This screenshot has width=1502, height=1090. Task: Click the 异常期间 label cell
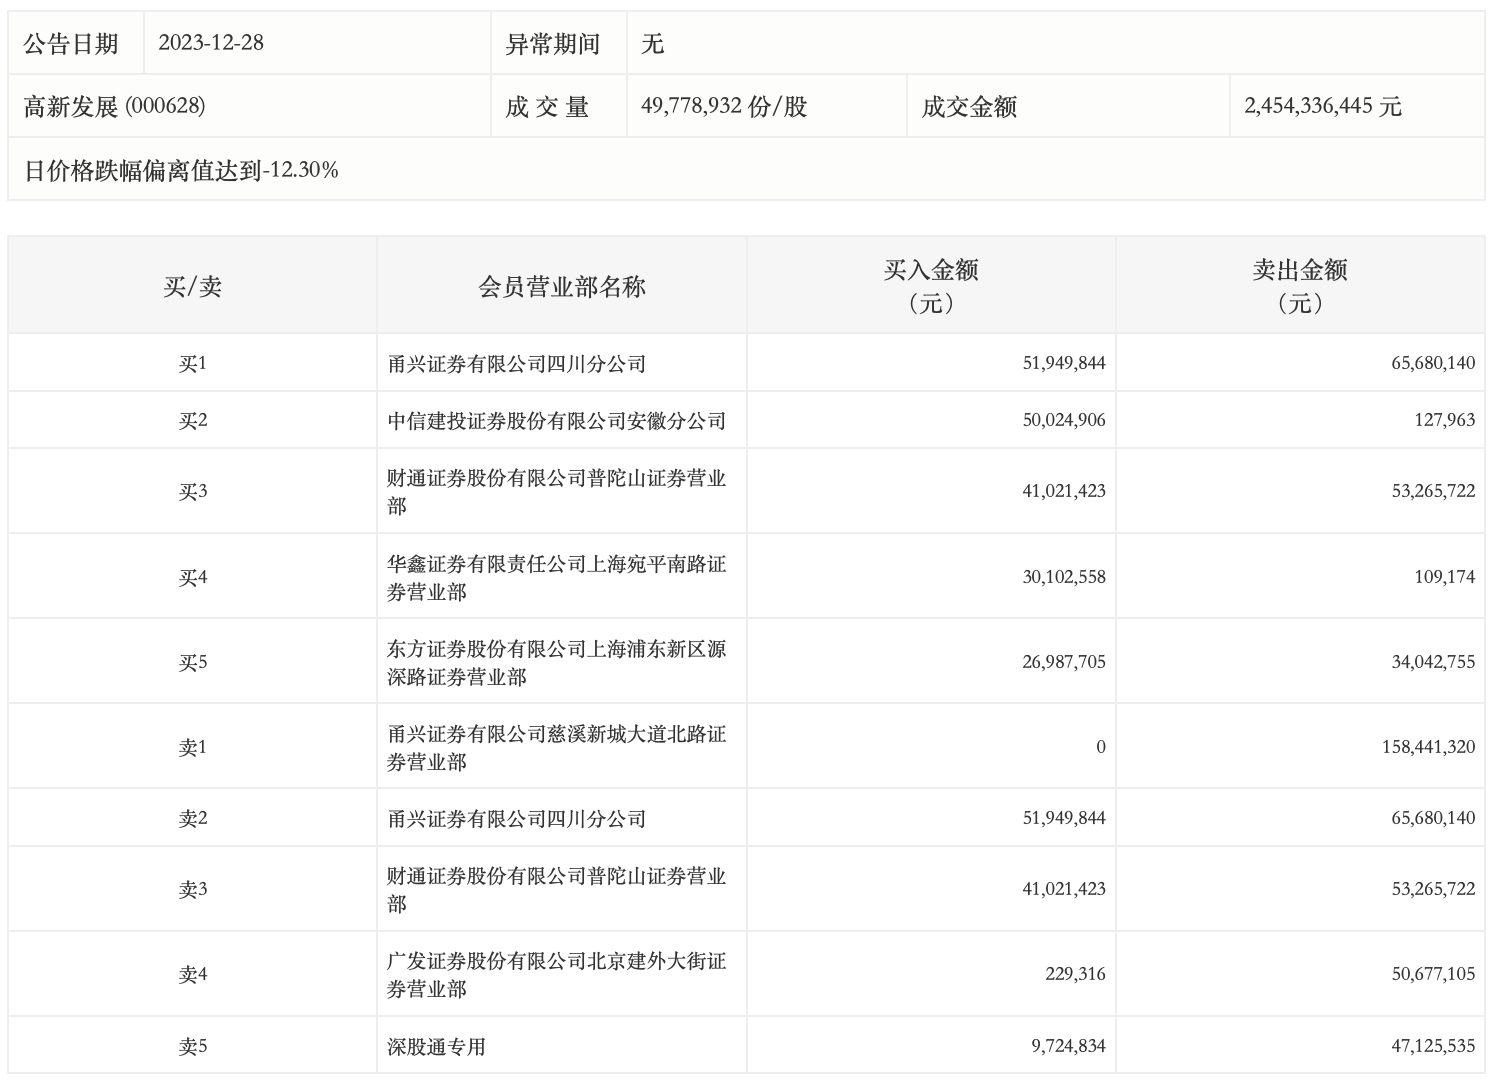(x=552, y=44)
